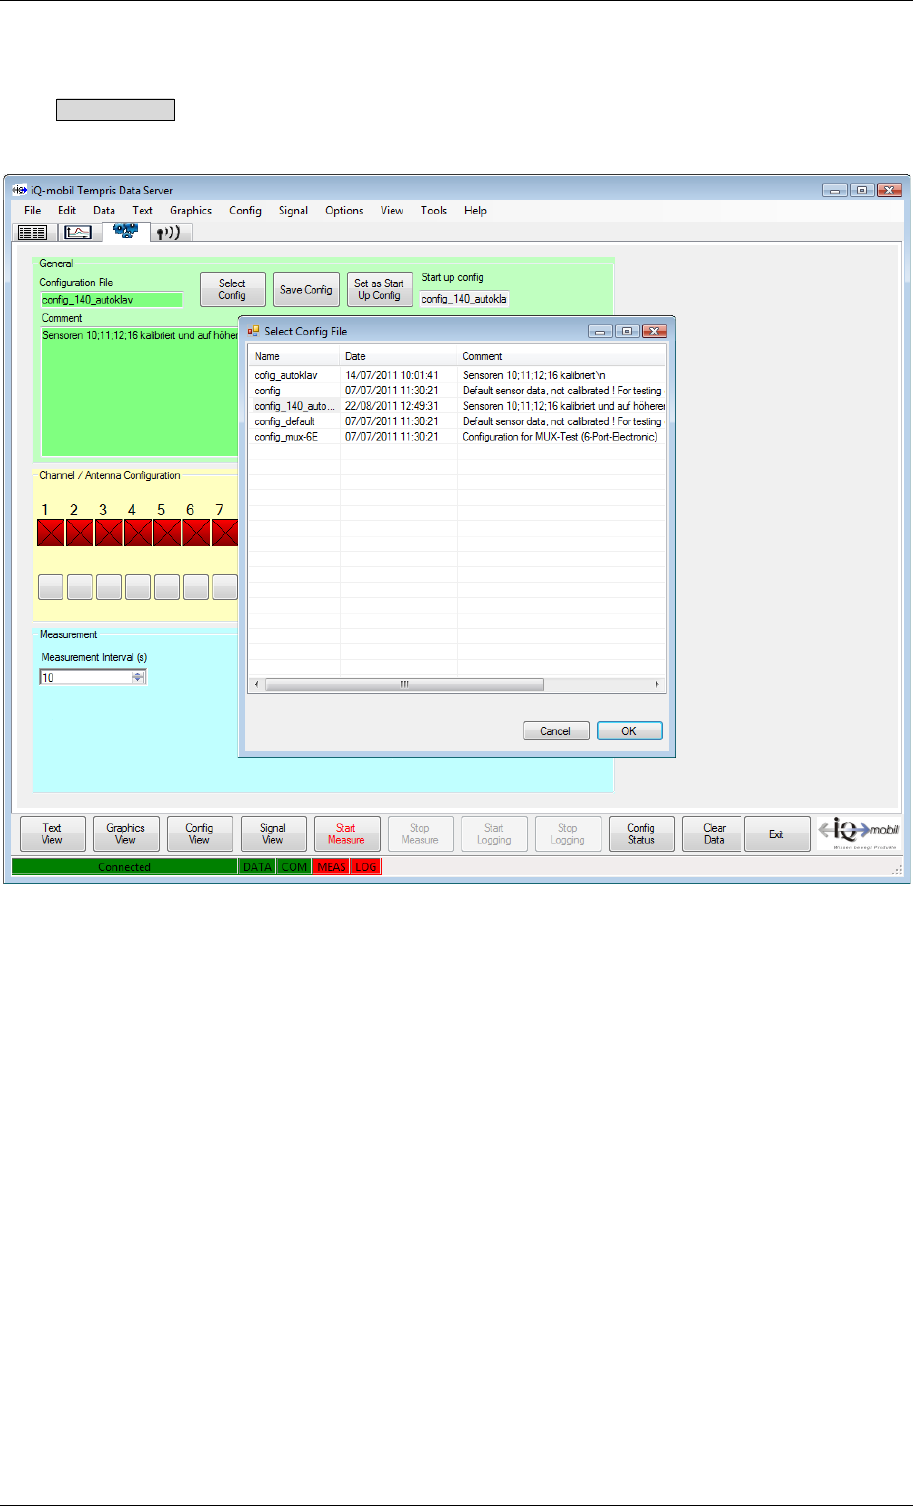Click the iQ-mobil logo at bottom right
Screen dimensions: 913x1506
[x=858, y=834]
